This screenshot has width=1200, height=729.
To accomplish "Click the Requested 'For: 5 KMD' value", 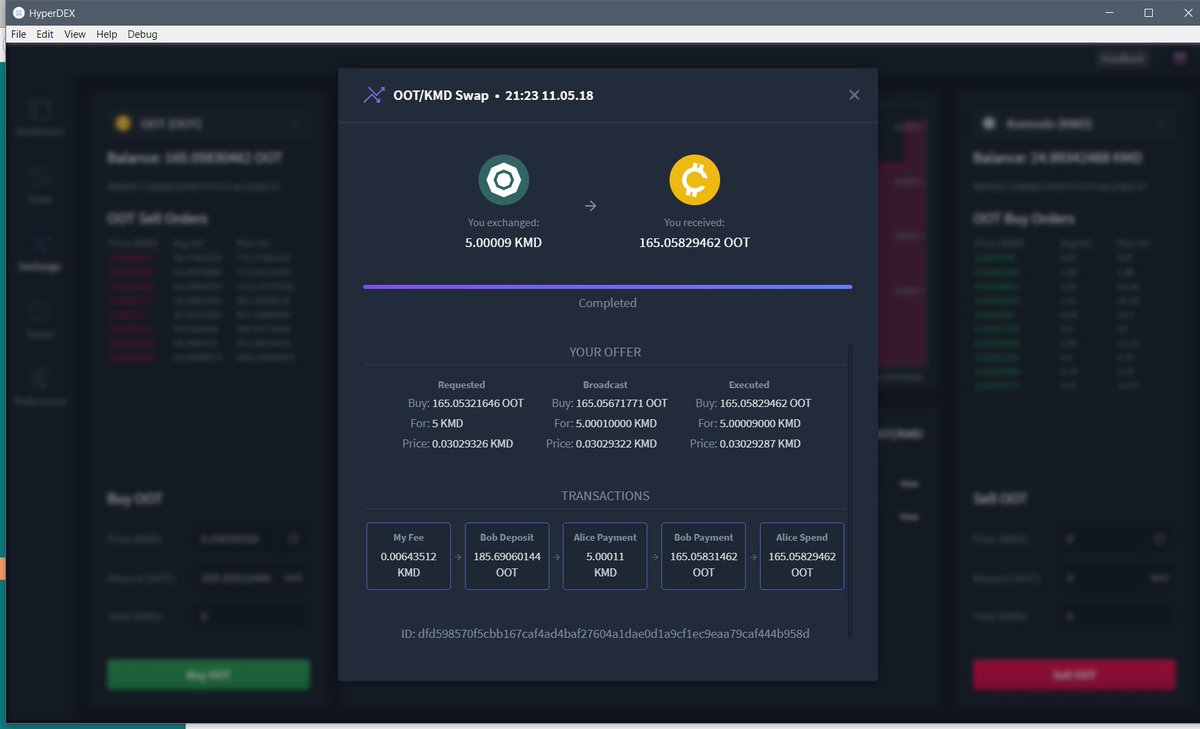I will coord(447,423).
